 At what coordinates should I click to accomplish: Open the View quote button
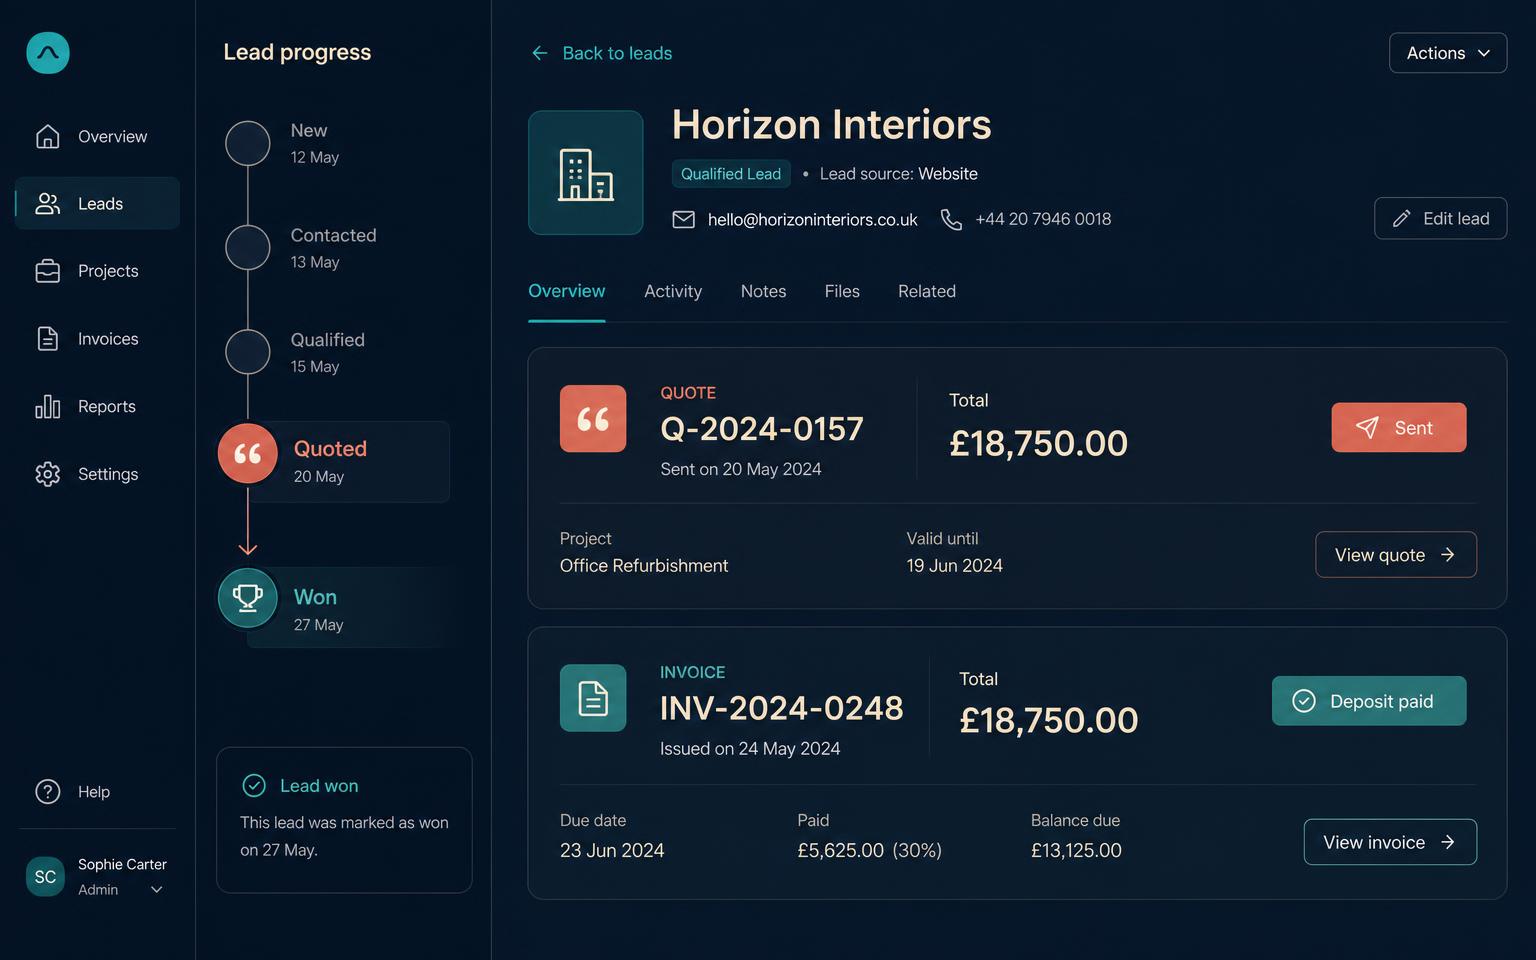(x=1396, y=555)
